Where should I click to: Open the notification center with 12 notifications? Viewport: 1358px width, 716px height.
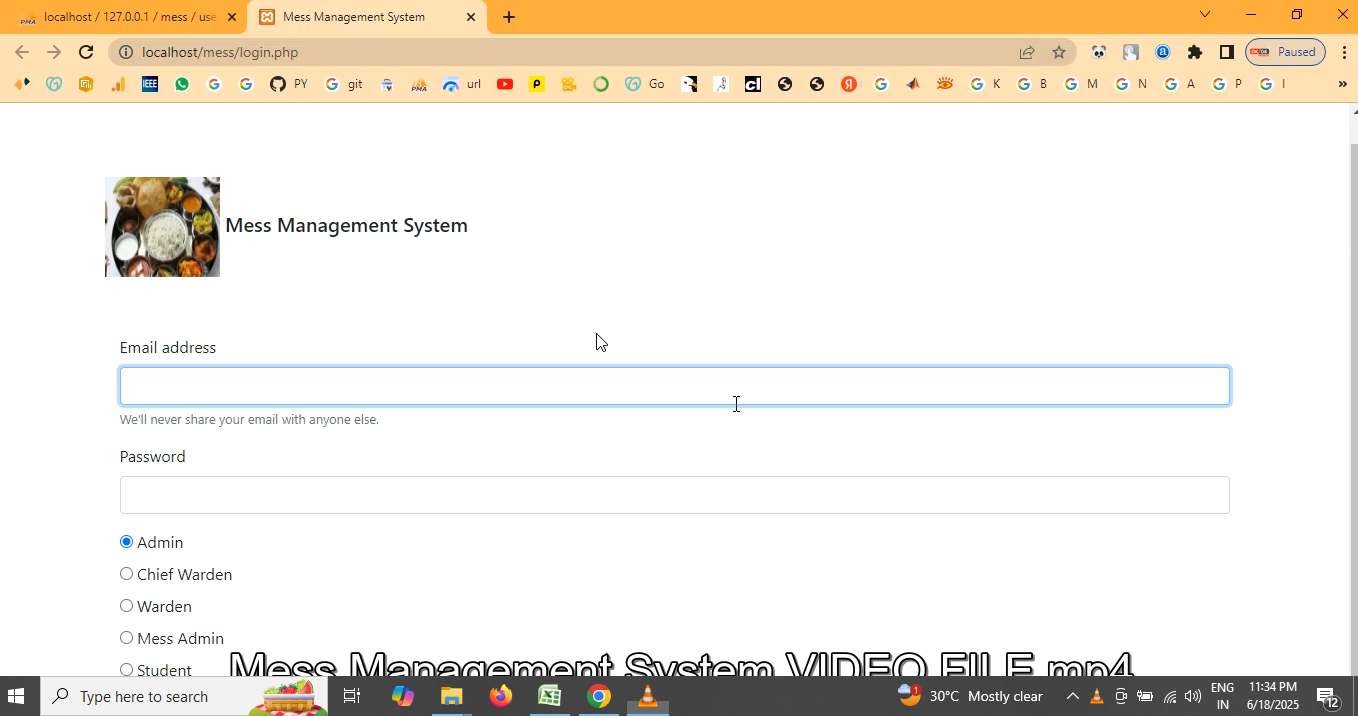click(x=1328, y=696)
